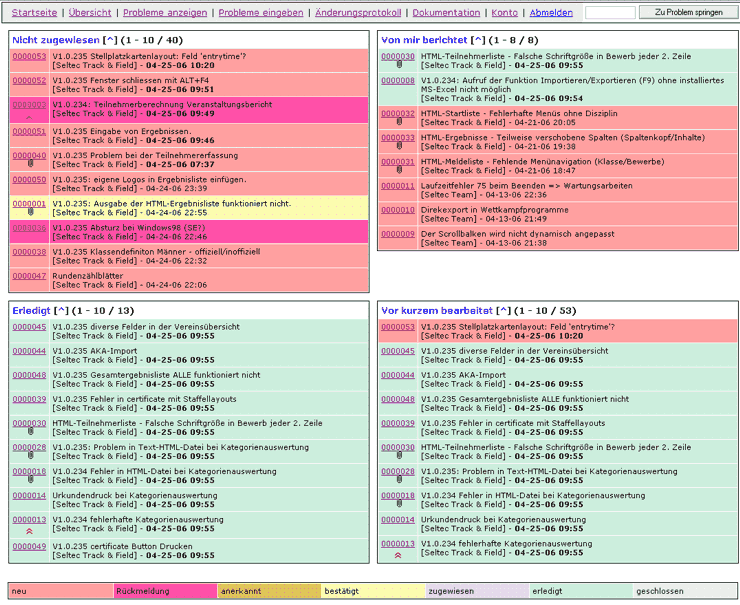Click priority arrow under issue 0000003
The height and width of the screenshot is (605, 740).
(x=29, y=117)
